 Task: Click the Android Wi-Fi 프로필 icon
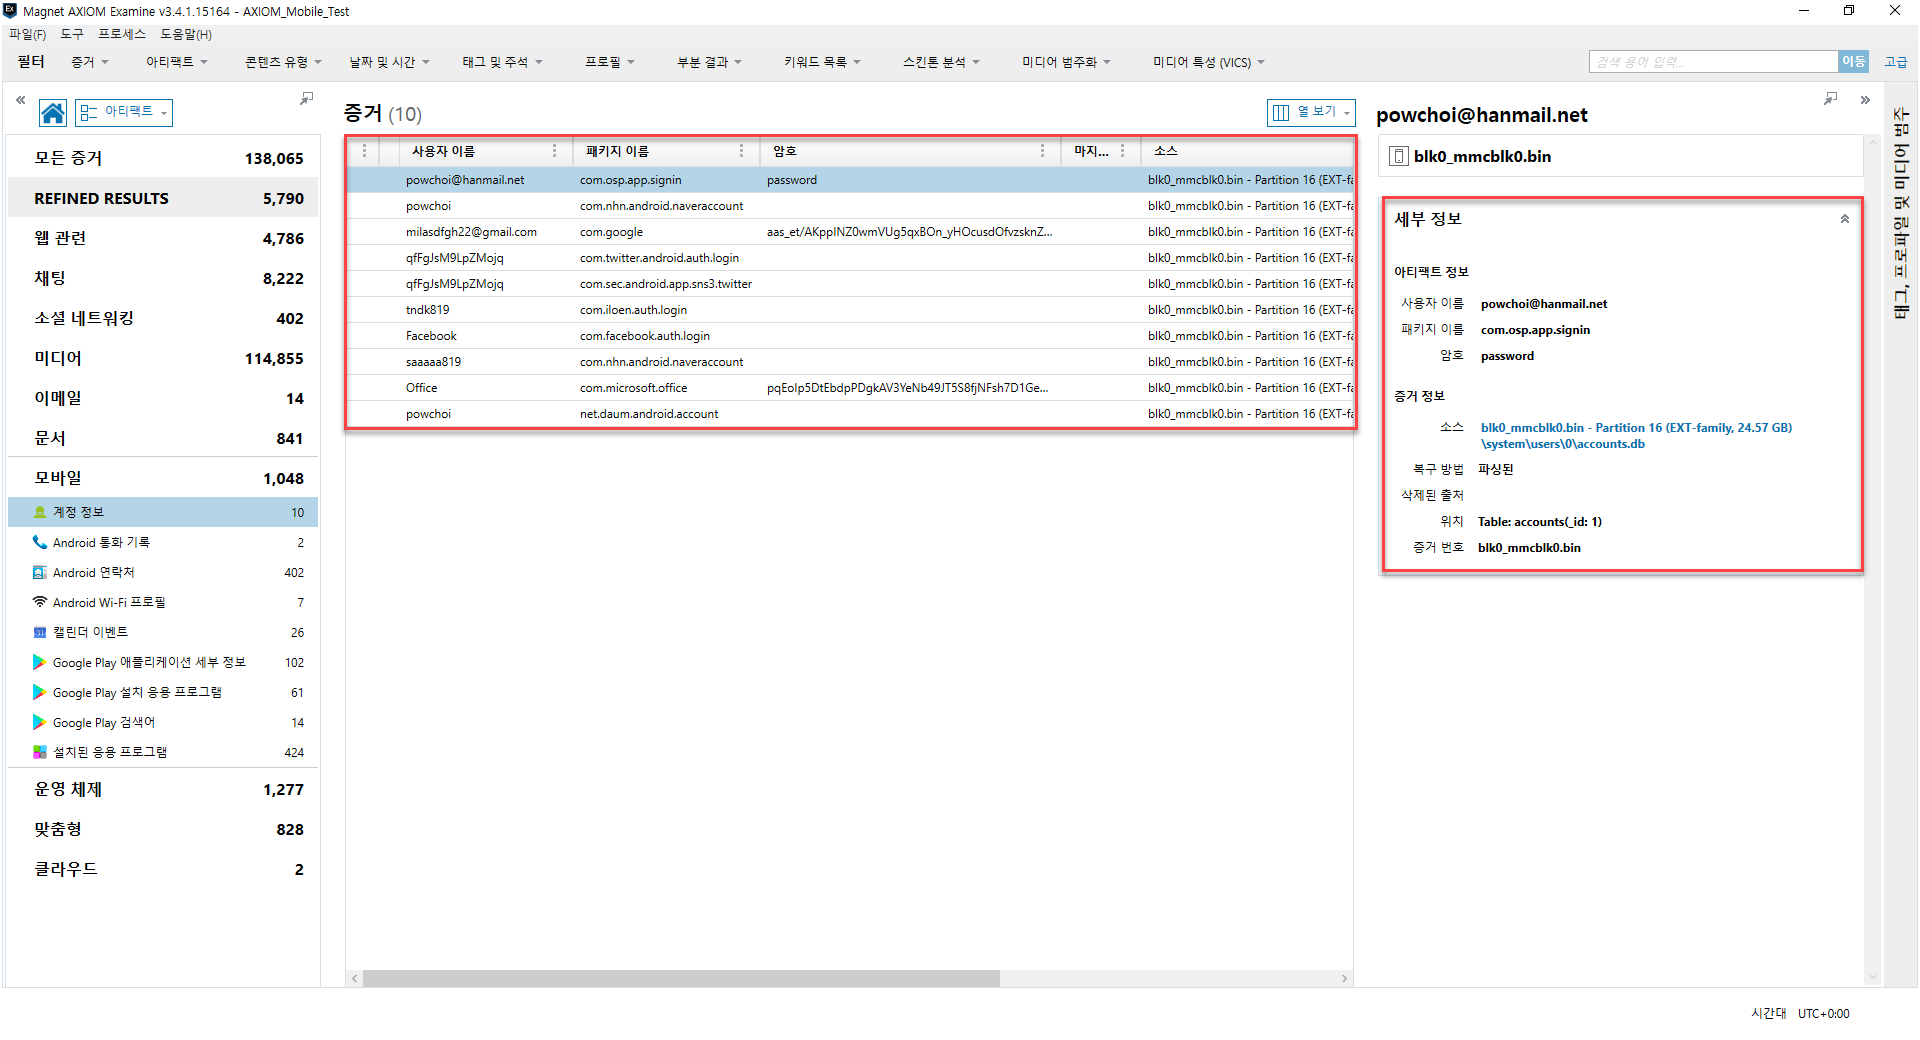point(40,602)
